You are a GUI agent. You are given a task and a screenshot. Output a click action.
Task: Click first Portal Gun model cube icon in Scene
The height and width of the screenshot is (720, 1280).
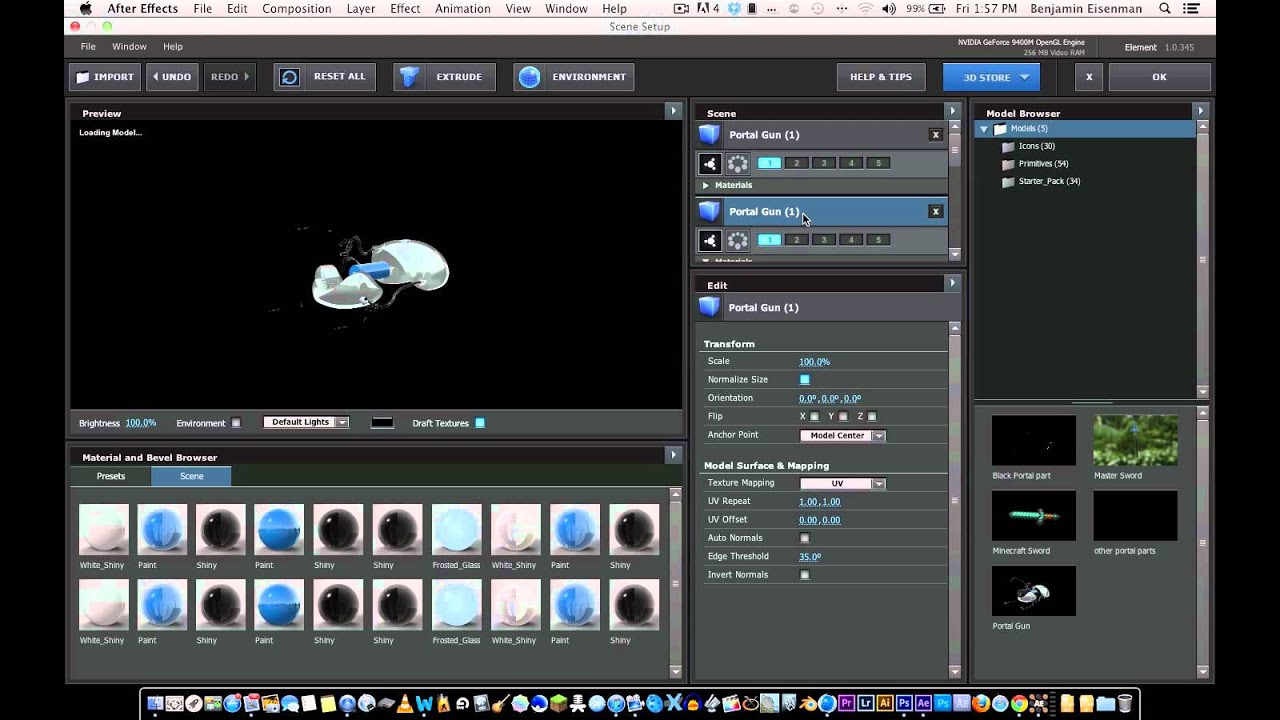pos(709,135)
